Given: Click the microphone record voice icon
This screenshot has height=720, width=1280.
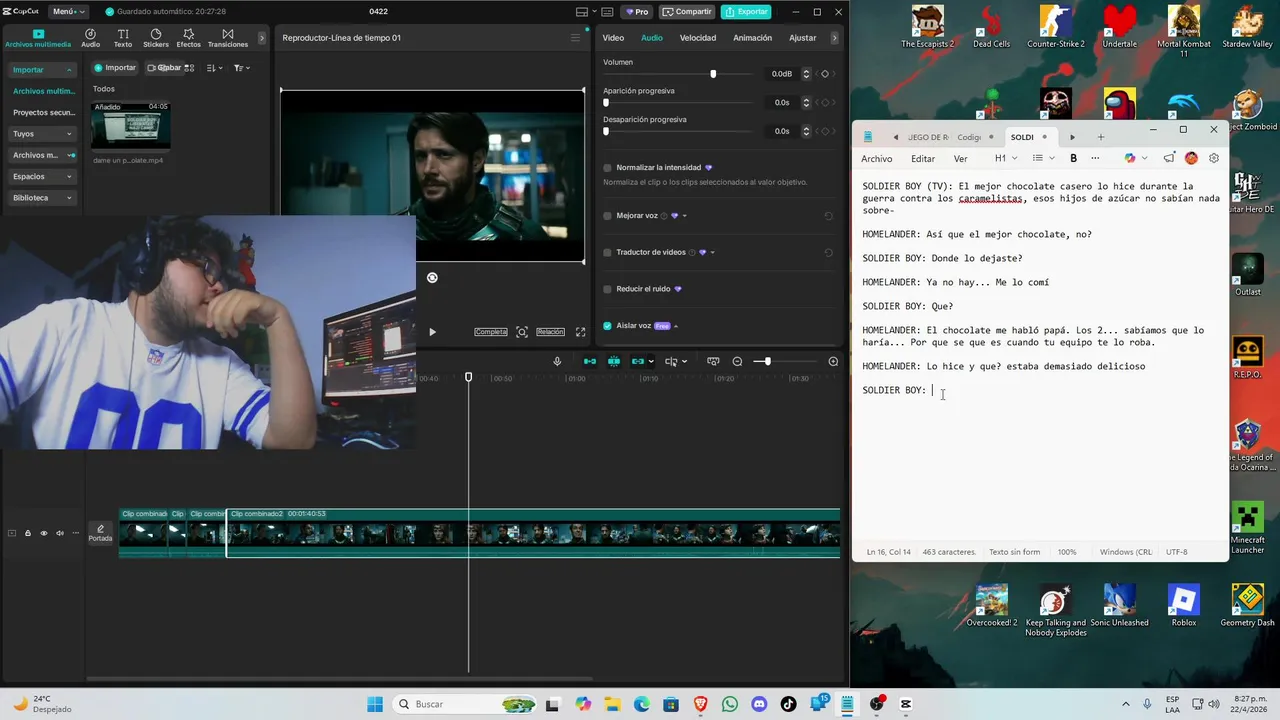Looking at the screenshot, I should coord(557,361).
